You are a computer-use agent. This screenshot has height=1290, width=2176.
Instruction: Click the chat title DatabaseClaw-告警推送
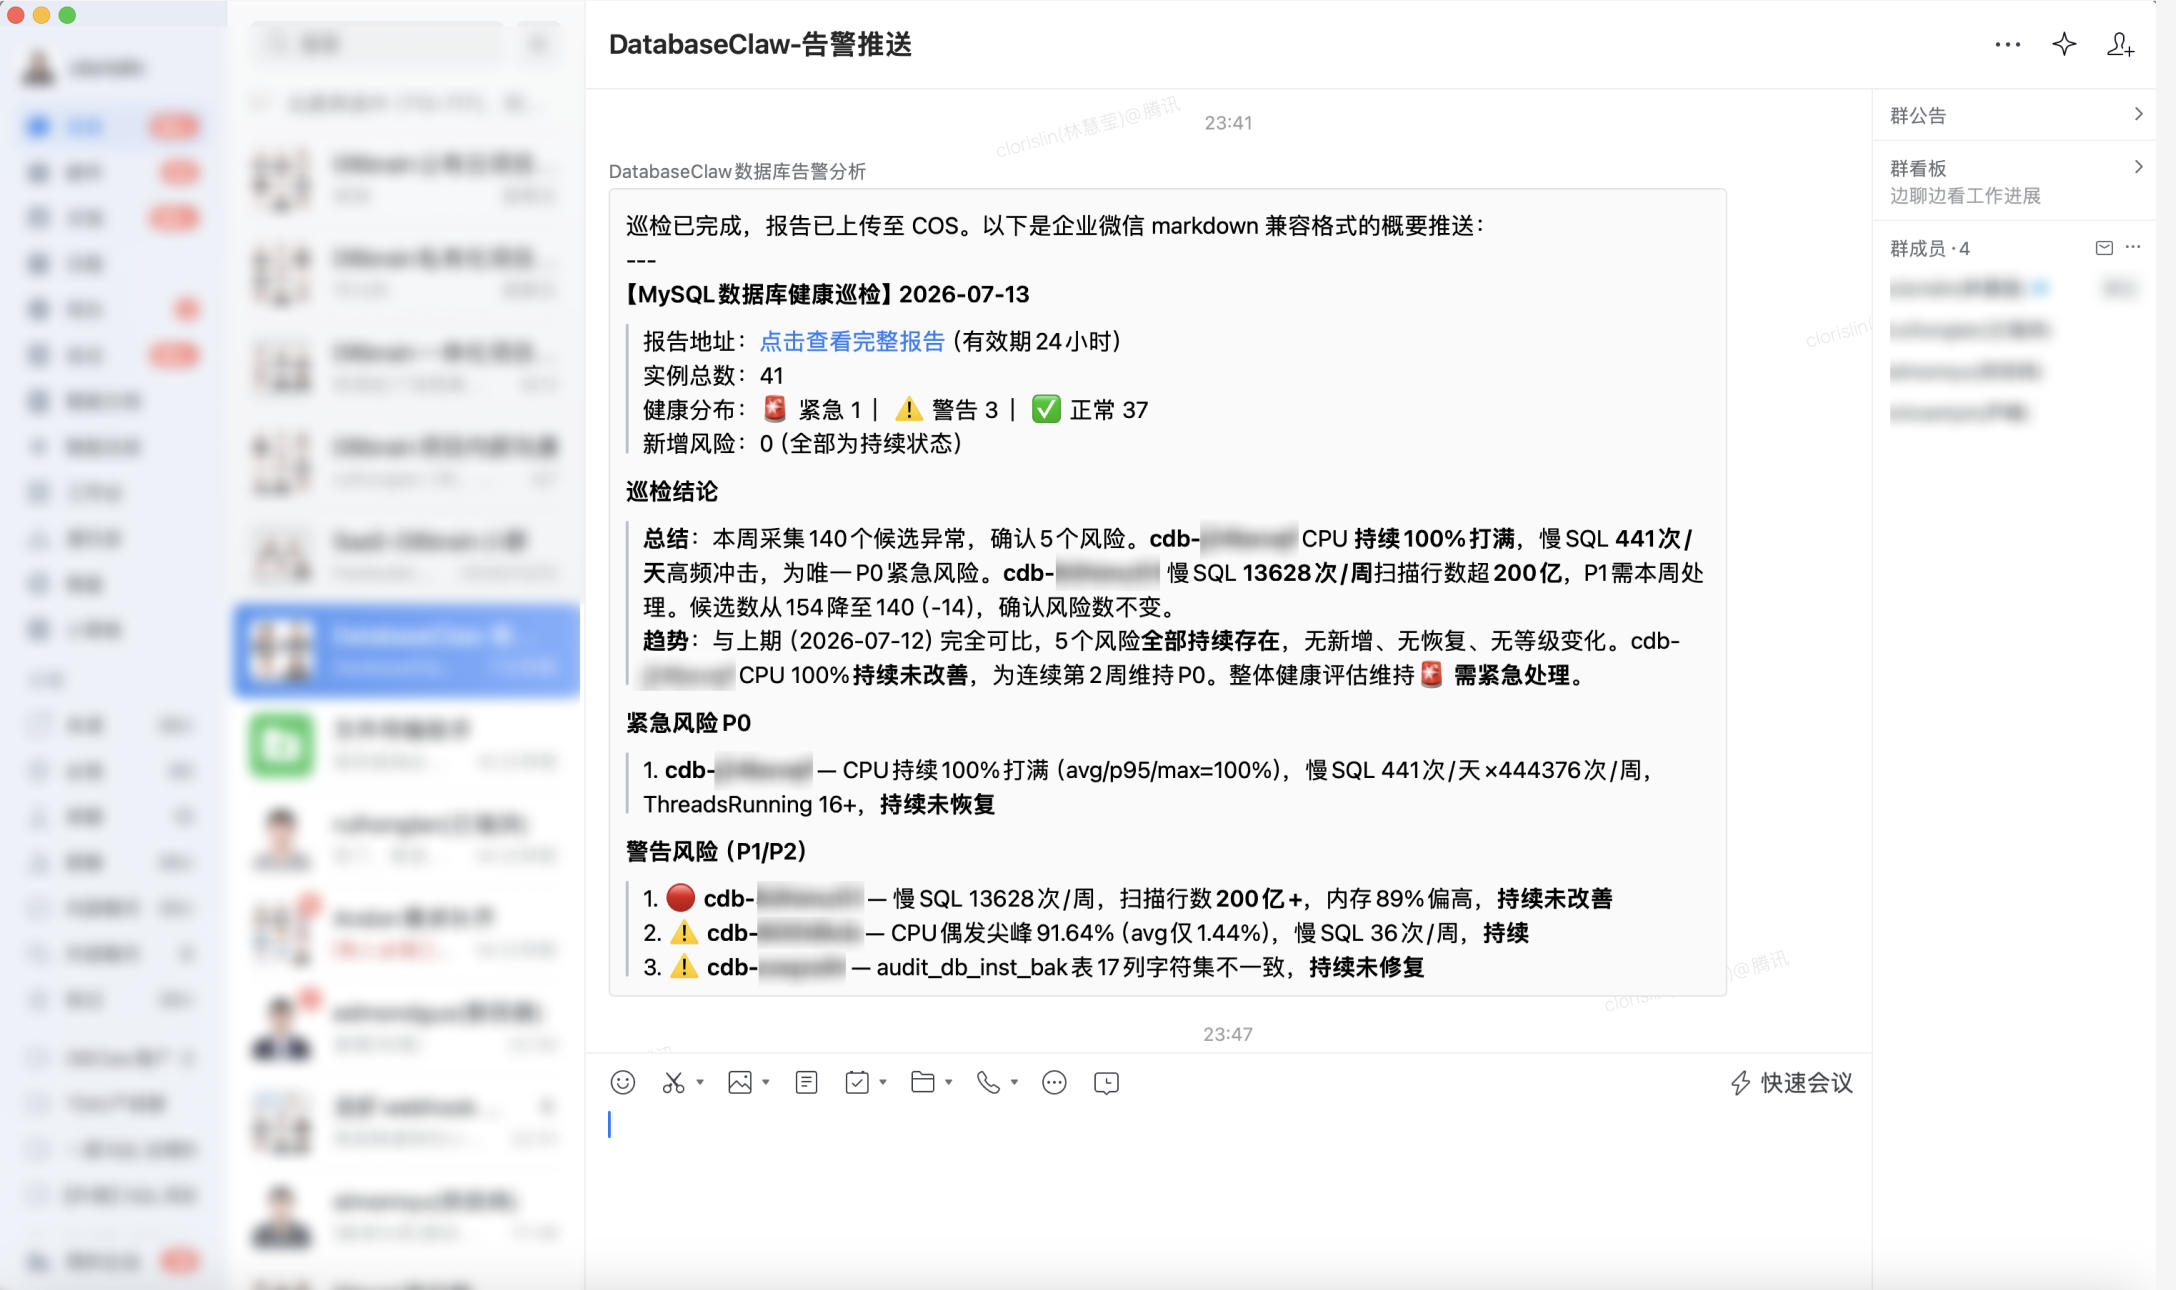click(x=760, y=45)
